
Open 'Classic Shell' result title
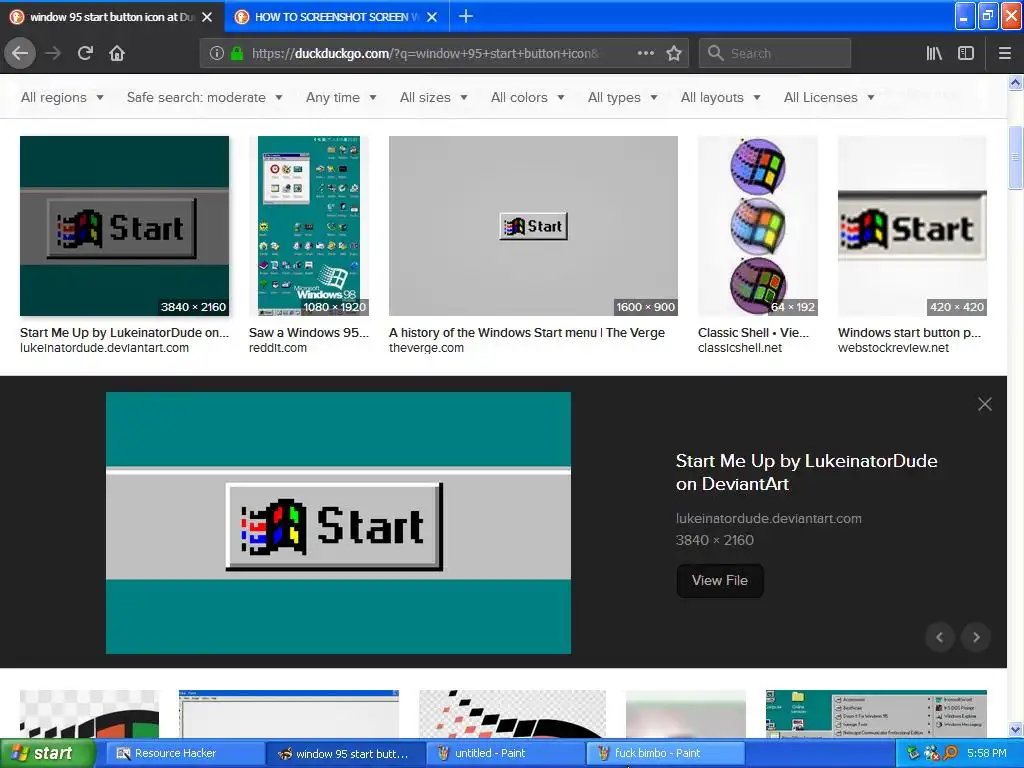pos(753,332)
